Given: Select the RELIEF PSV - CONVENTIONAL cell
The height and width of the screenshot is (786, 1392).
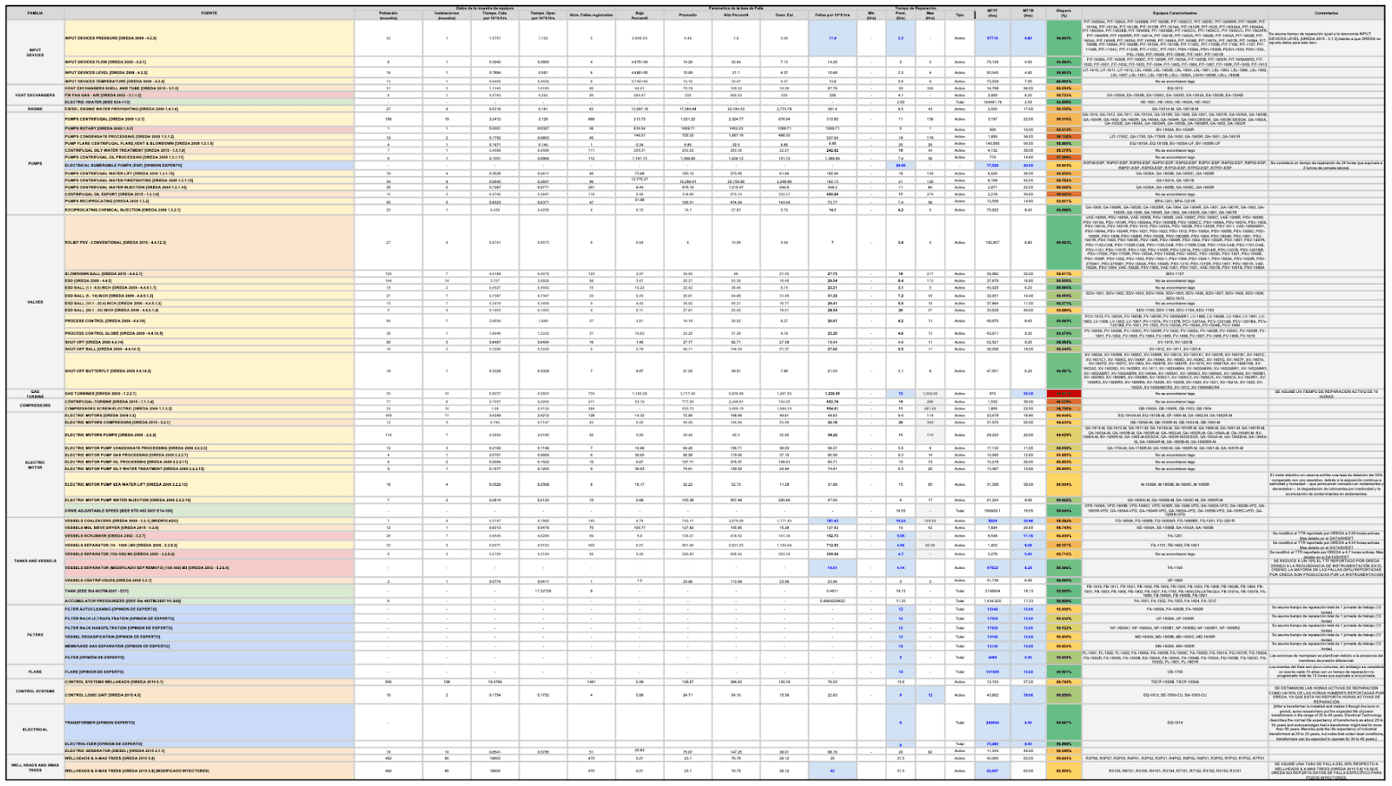Looking at the screenshot, I should 209,243.
